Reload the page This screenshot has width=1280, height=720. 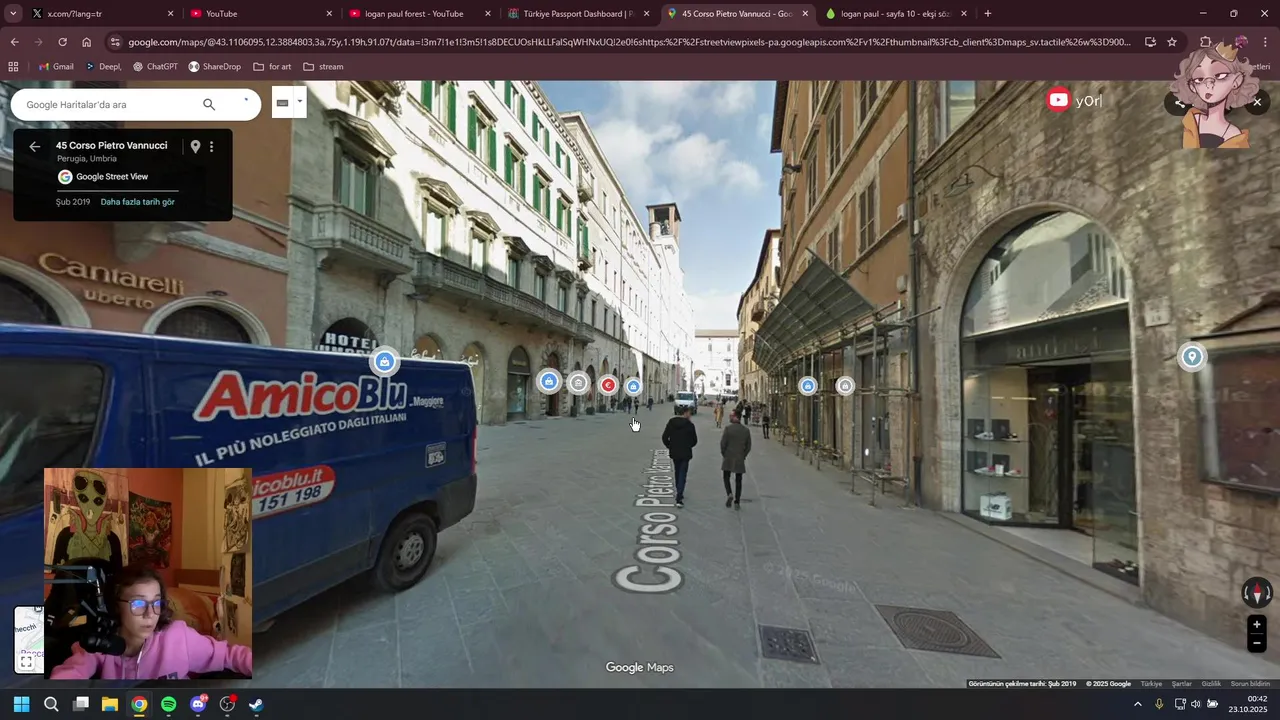(62, 42)
